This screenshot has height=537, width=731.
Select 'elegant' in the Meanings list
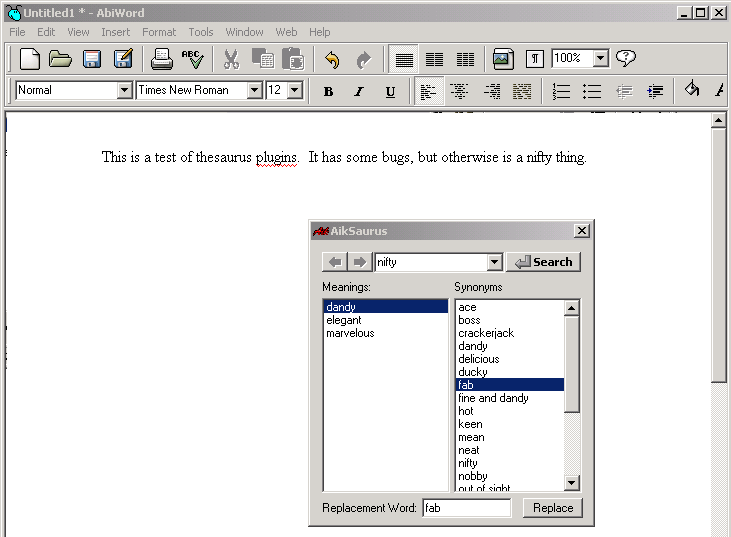pos(344,320)
